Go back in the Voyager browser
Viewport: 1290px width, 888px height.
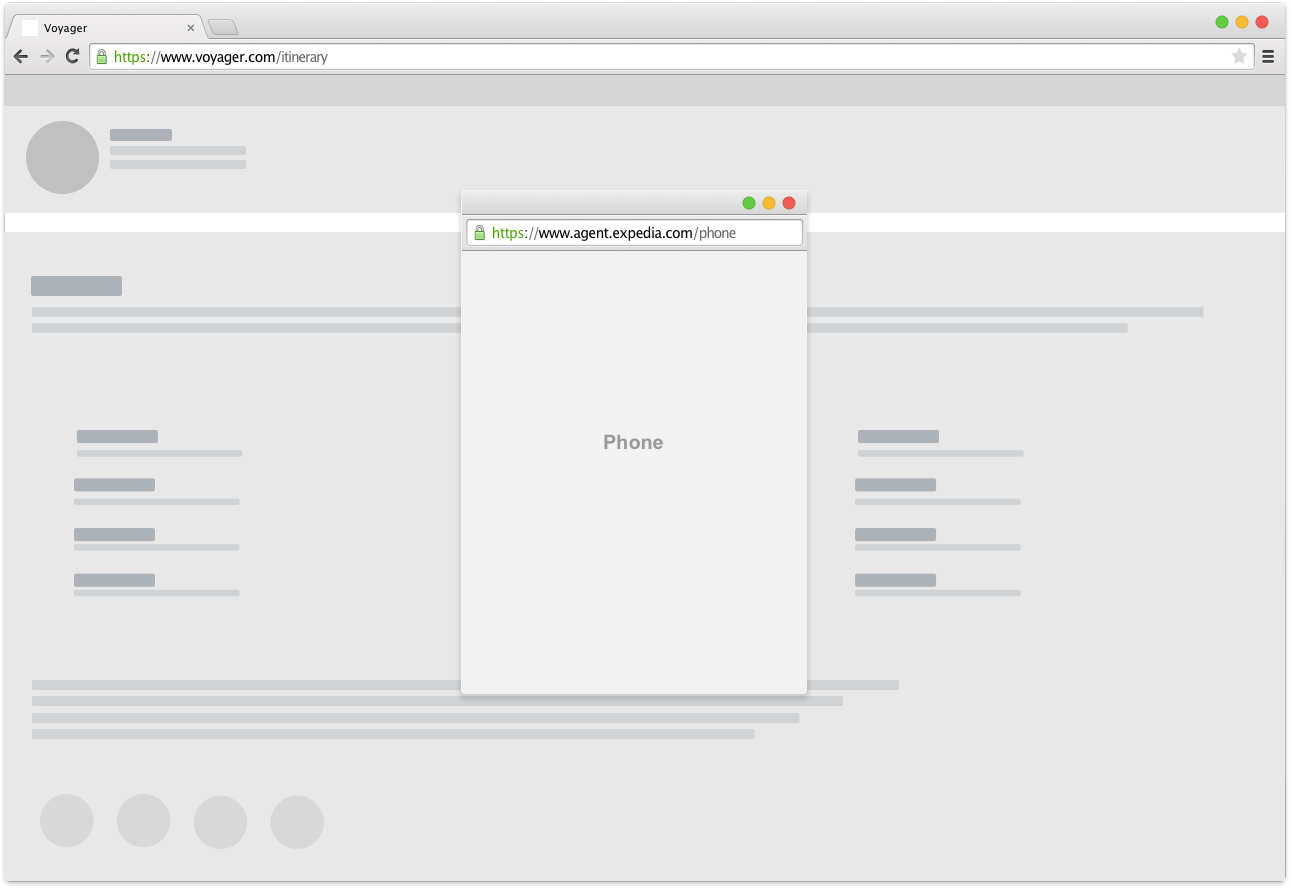click(21, 57)
